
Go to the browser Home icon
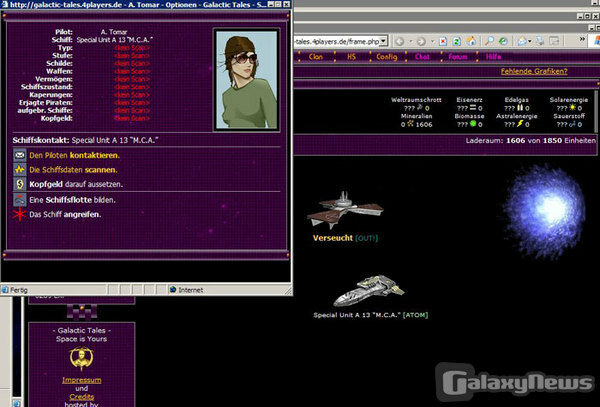471,41
